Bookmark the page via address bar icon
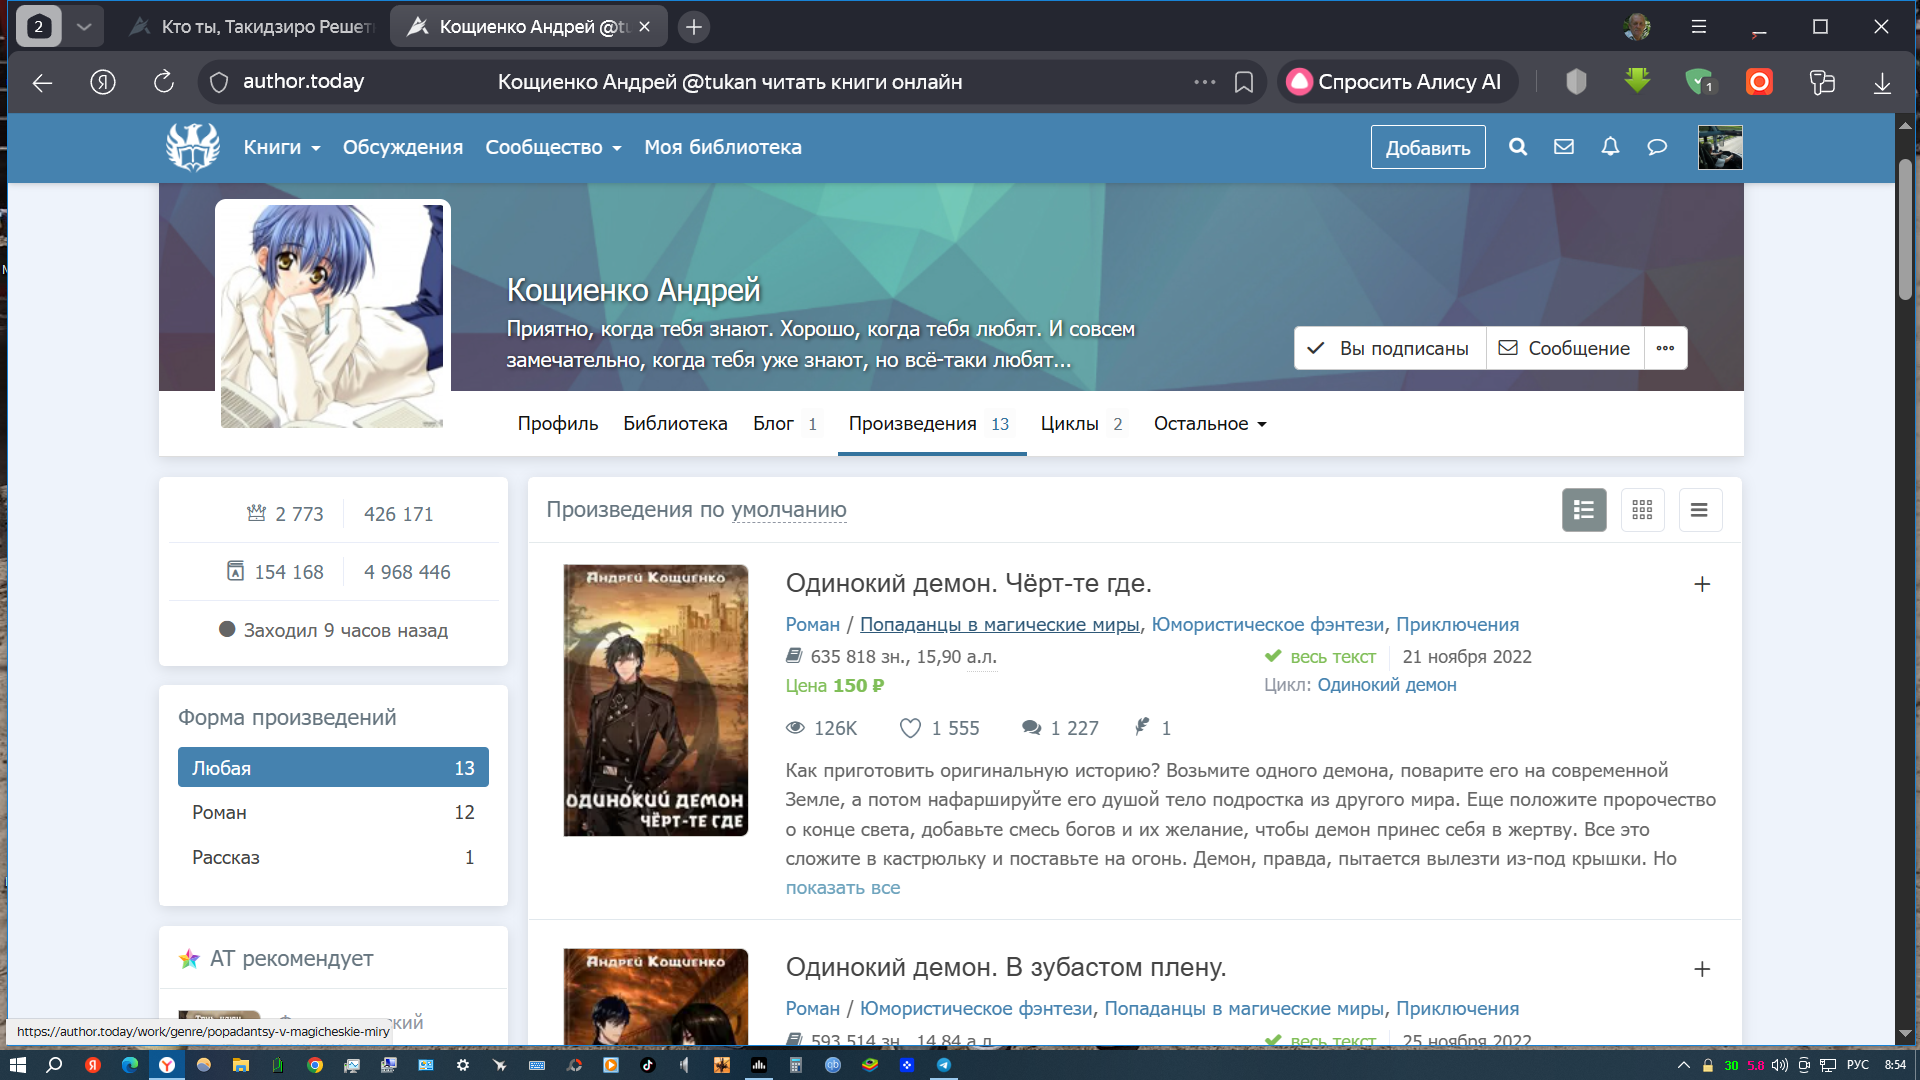1920x1080 pixels. click(1243, 82)
